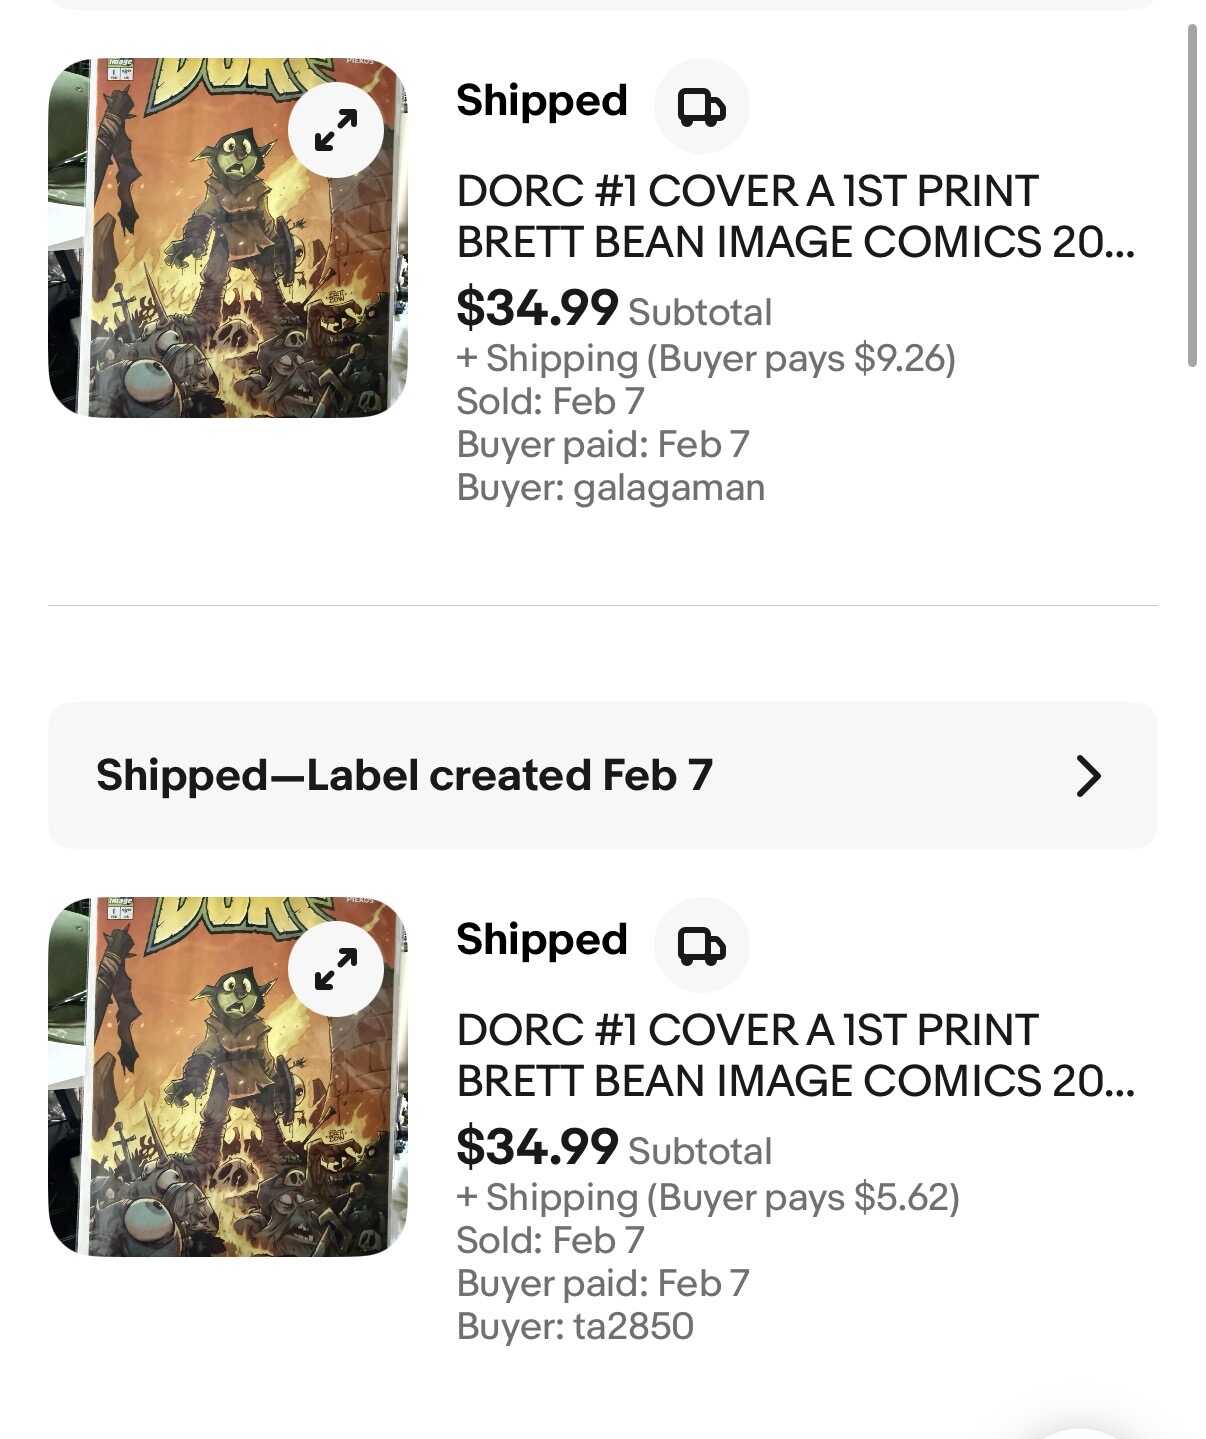Expand the image on ta2850's DORC order
Screen dimensions: 1206x1439
pyautogui.click(x=336, y=969)
